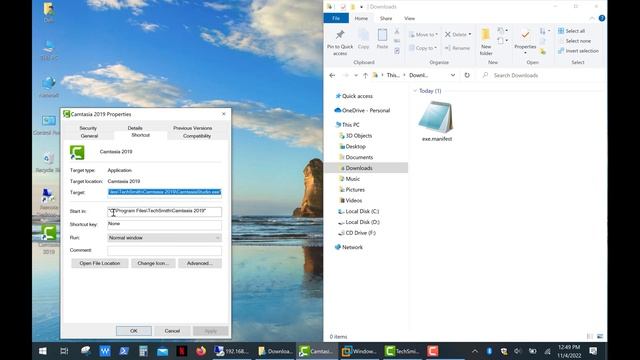Screen dimensions: 640x360
Task: Open the Windows Start menu
Action: coord(42,351)
